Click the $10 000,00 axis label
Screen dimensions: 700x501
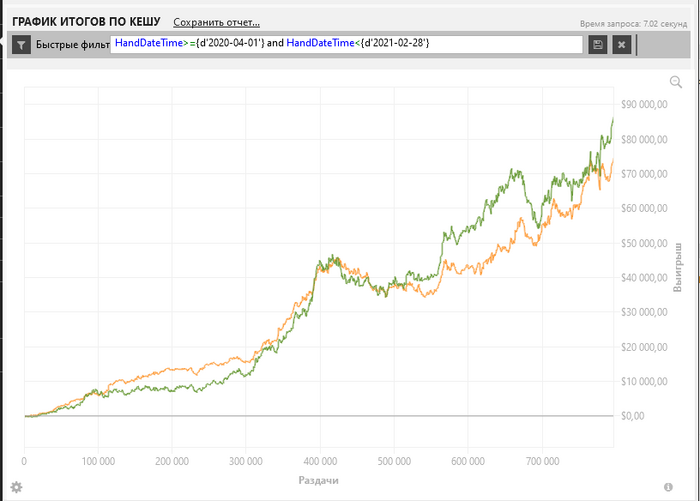click(644, 381)
